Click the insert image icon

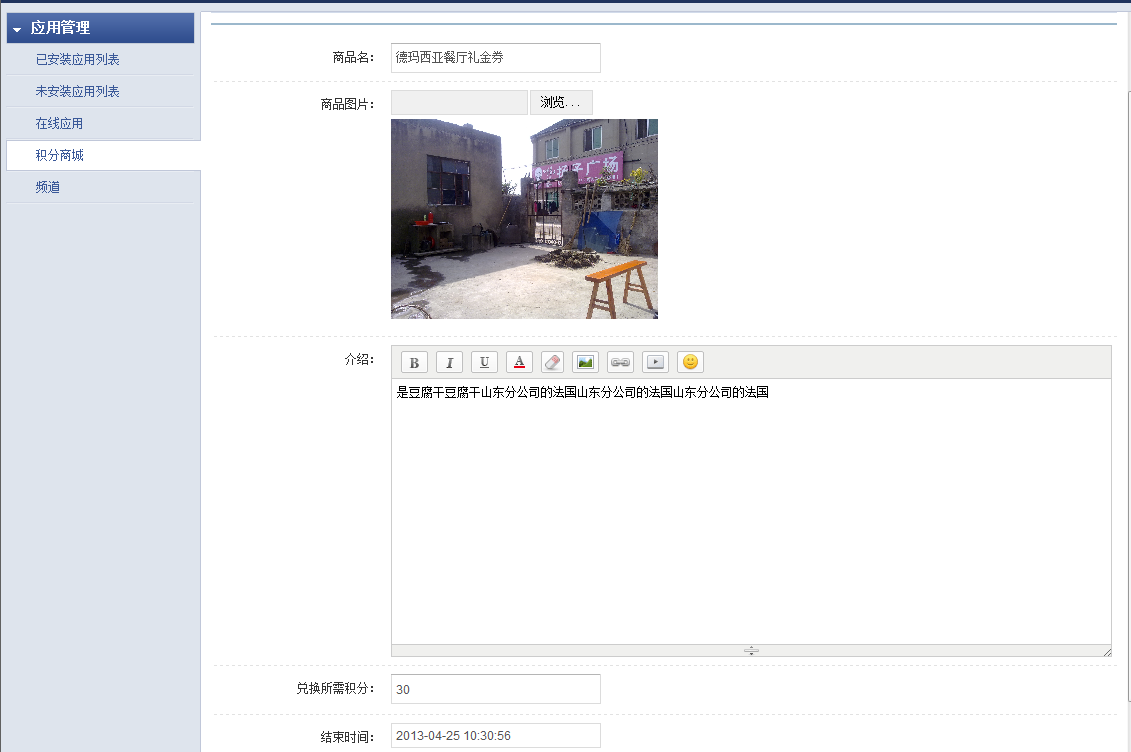586,362
